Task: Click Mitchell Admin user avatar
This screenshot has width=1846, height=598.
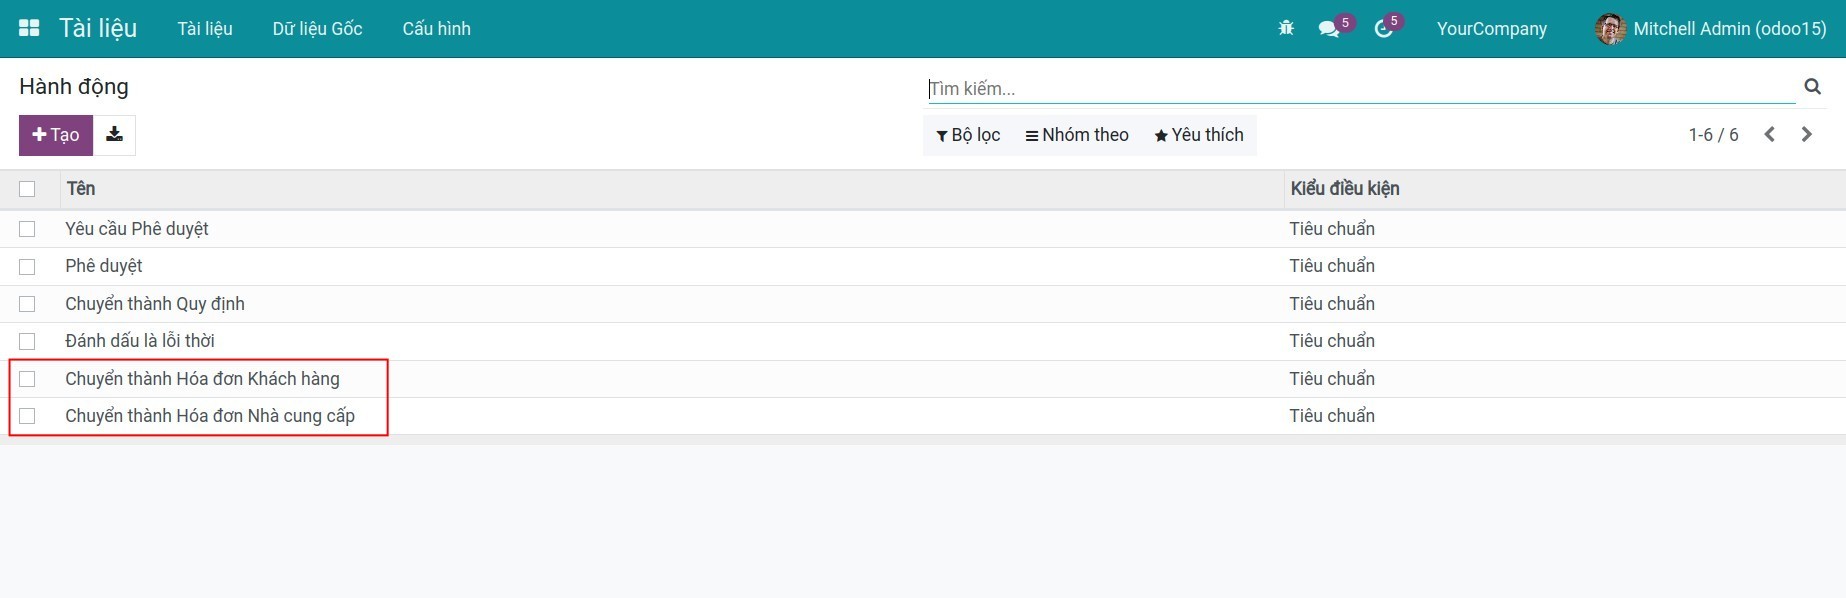Action: pos(1609,29)
